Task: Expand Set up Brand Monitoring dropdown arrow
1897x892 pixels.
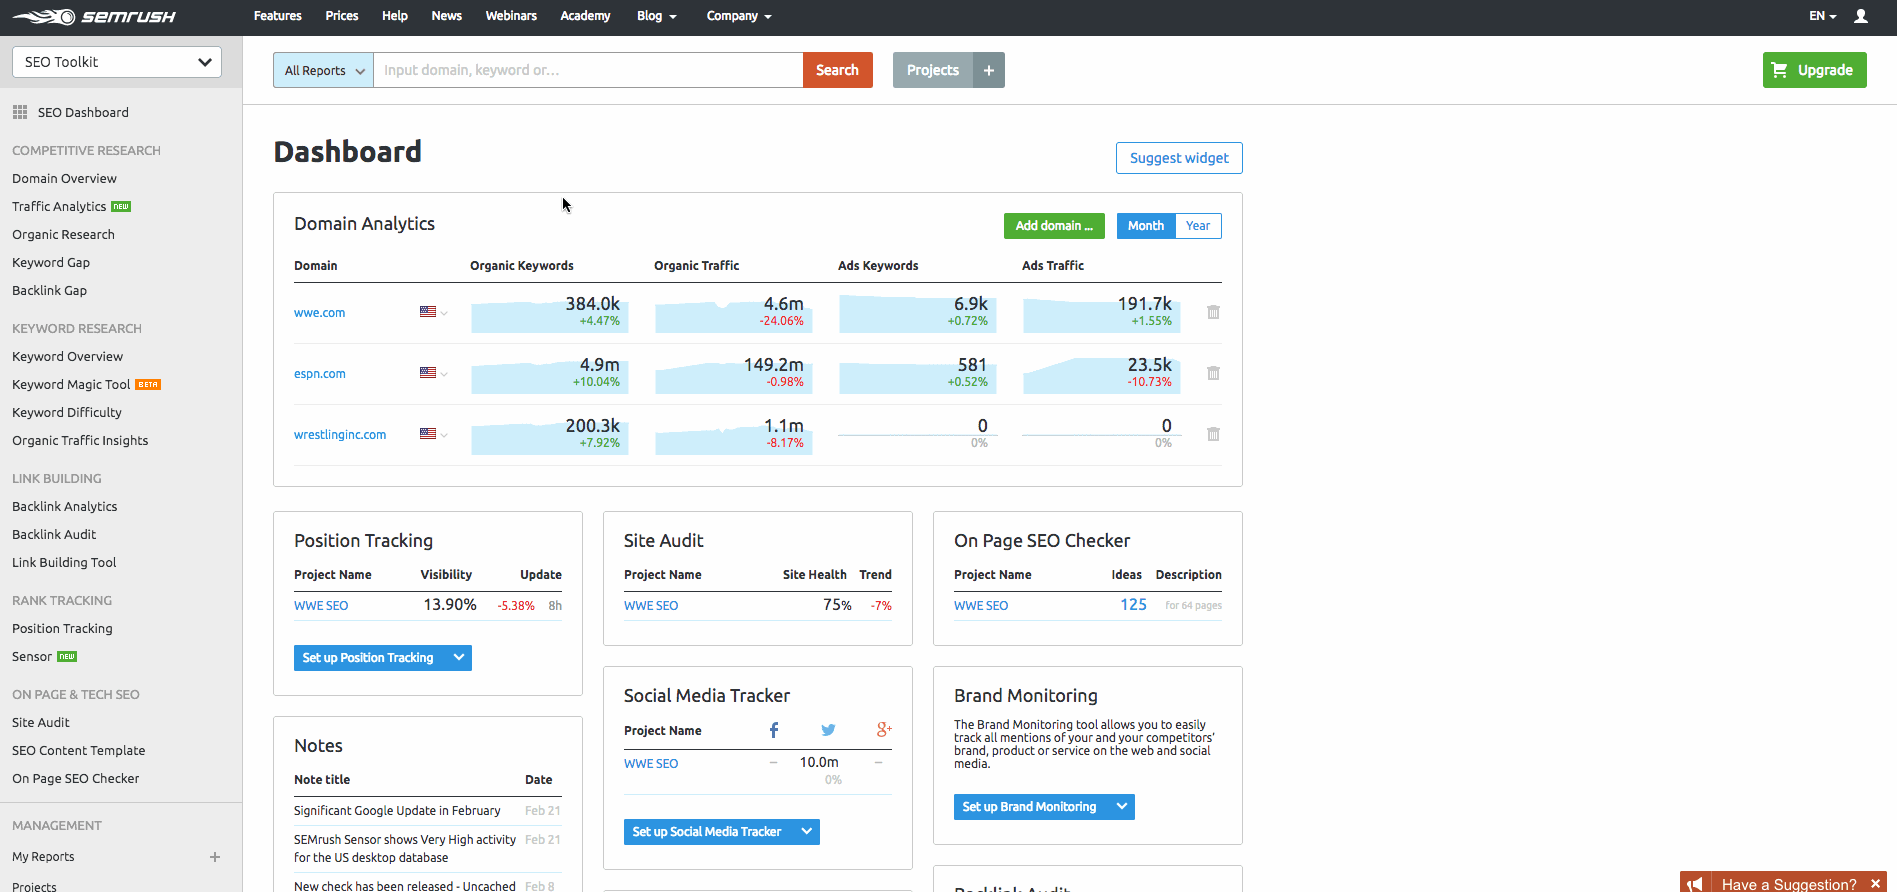Action: pyautogui.click(x=1122, y=807)
